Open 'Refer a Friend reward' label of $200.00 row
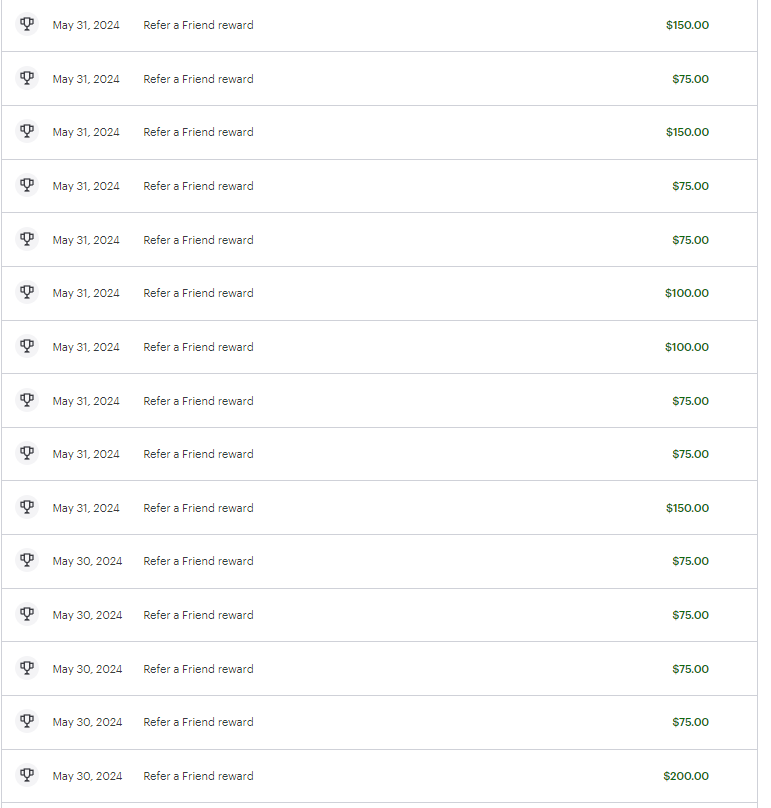Screen dimensions: 771x808 click(x=198, y=776)
